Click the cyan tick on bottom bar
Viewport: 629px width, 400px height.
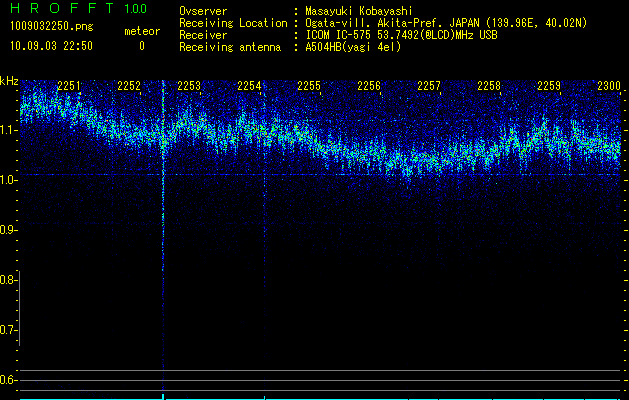click(x=162, y=396)
